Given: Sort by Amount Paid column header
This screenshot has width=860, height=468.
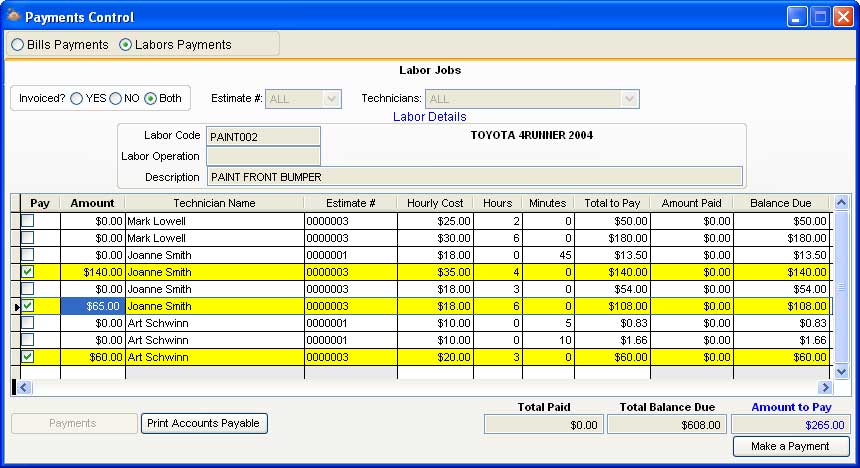Looking at the screenshot, I should 692,203.
